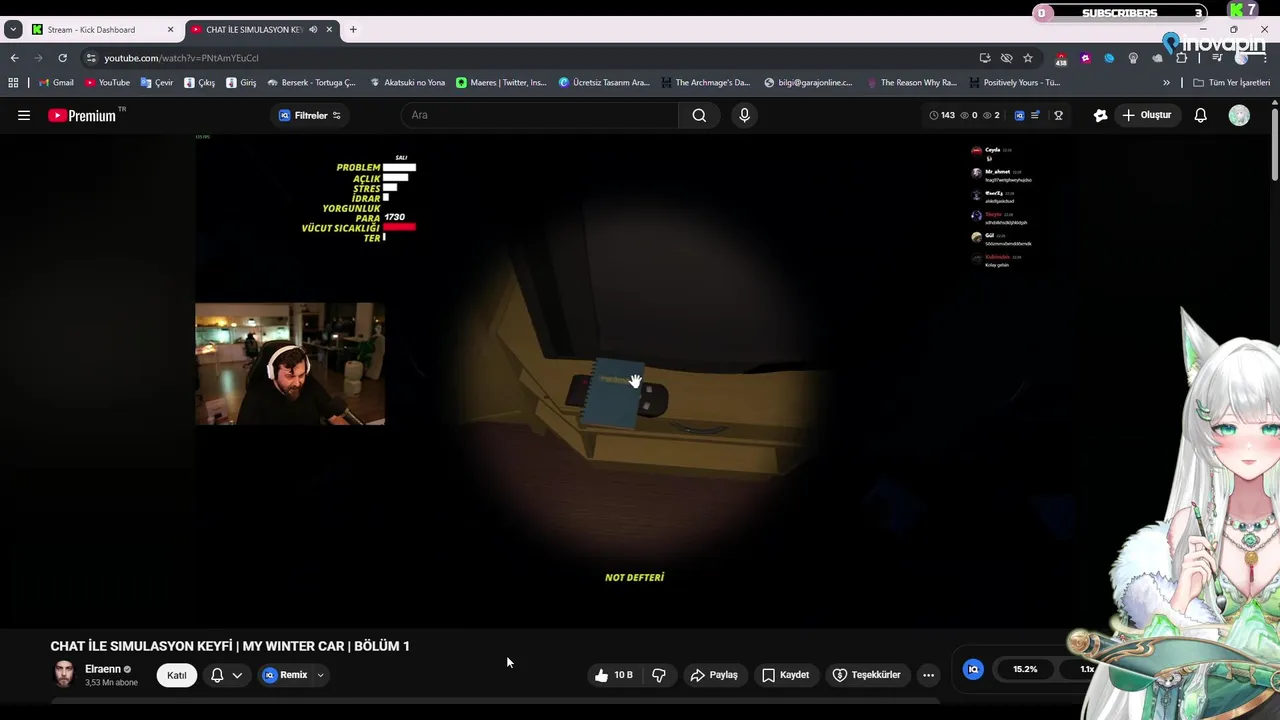Open the red extension with 418 badge
This screenshot has height=720, width=1280.
[1061, 59]
